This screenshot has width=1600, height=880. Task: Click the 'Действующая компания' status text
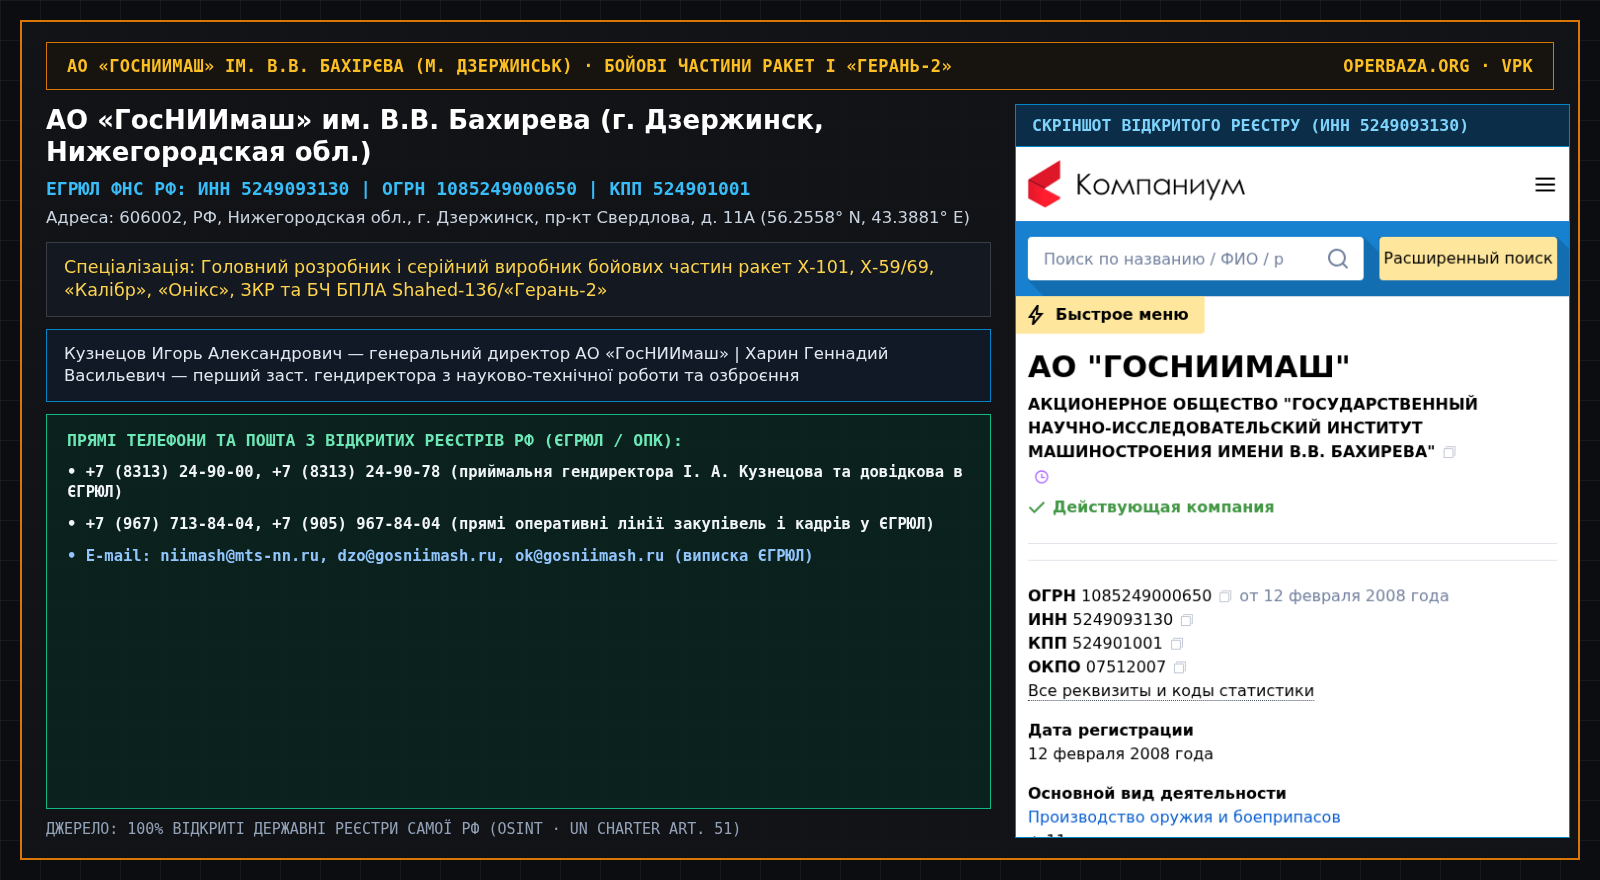(x=1163, y=507)
